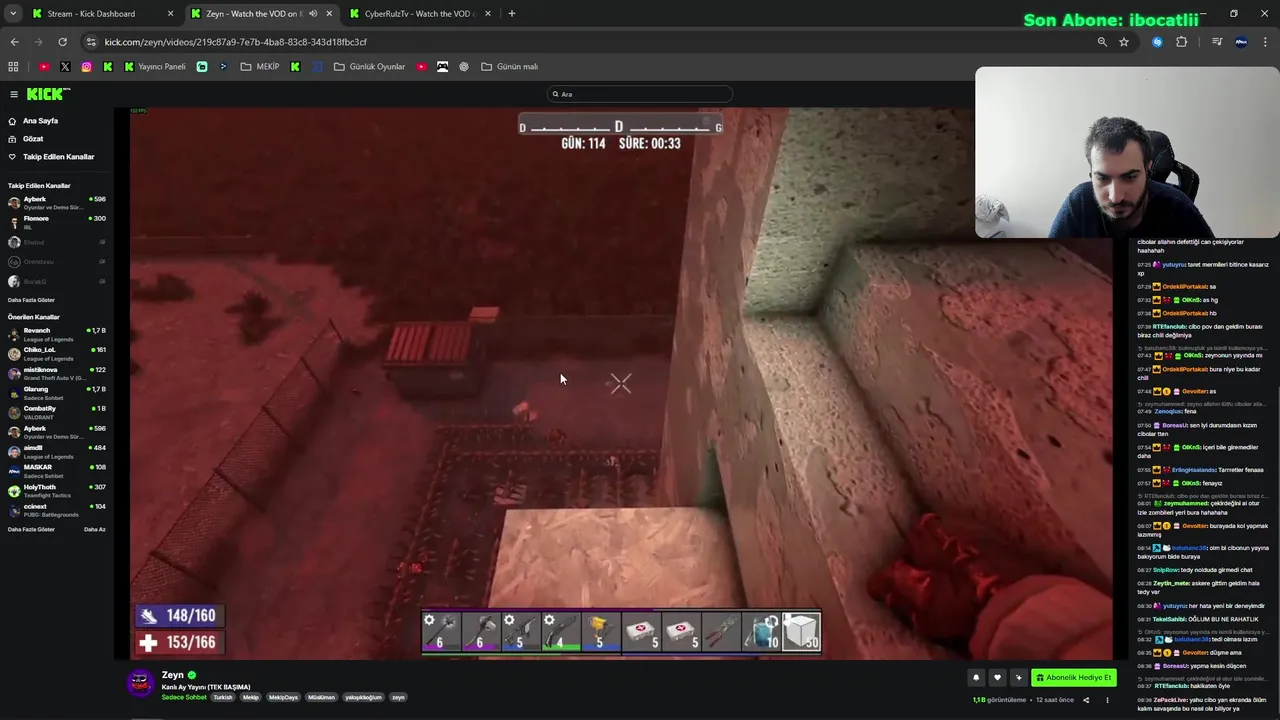Mute the Zeyn tab audio icon
This screenshot has height=720, width=1280.
313,14
